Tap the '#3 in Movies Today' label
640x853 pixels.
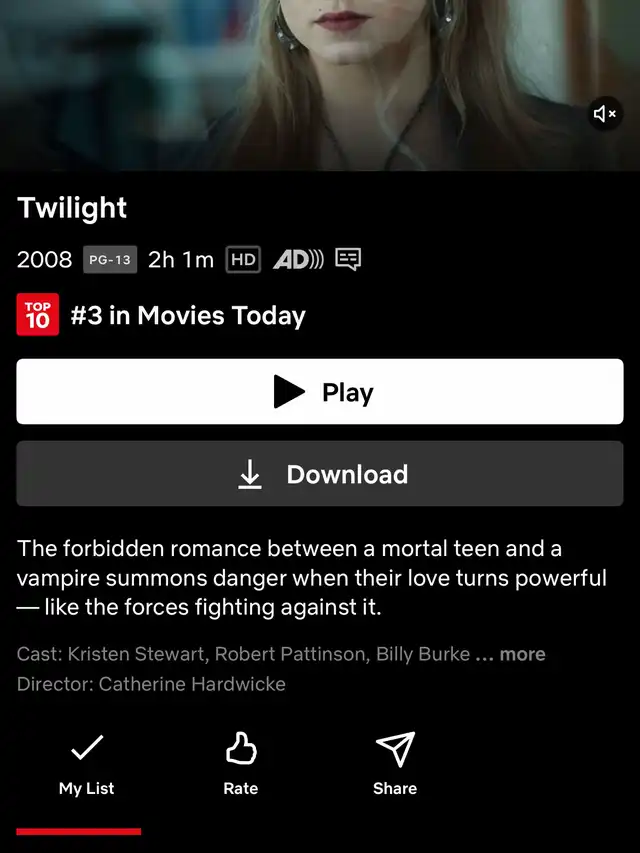pyautogui.click(x=188, y=316)
